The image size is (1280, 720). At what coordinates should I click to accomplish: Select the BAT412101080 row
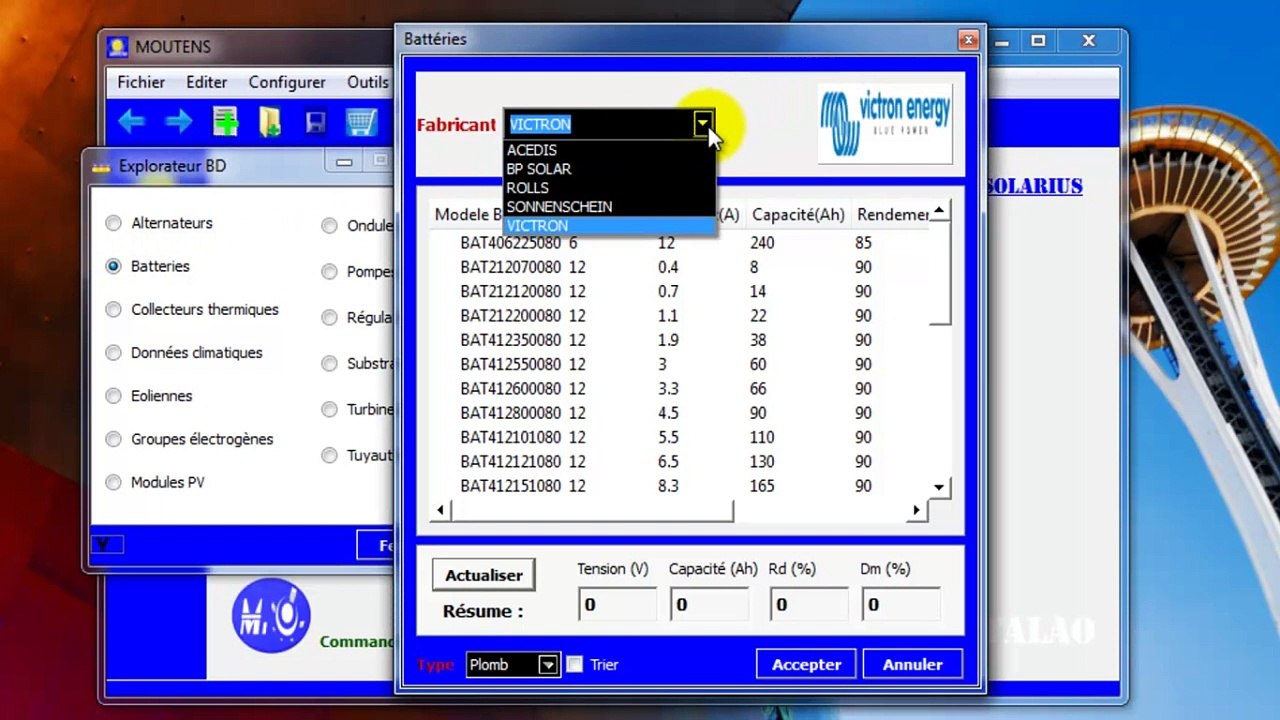tap(680, 437)
